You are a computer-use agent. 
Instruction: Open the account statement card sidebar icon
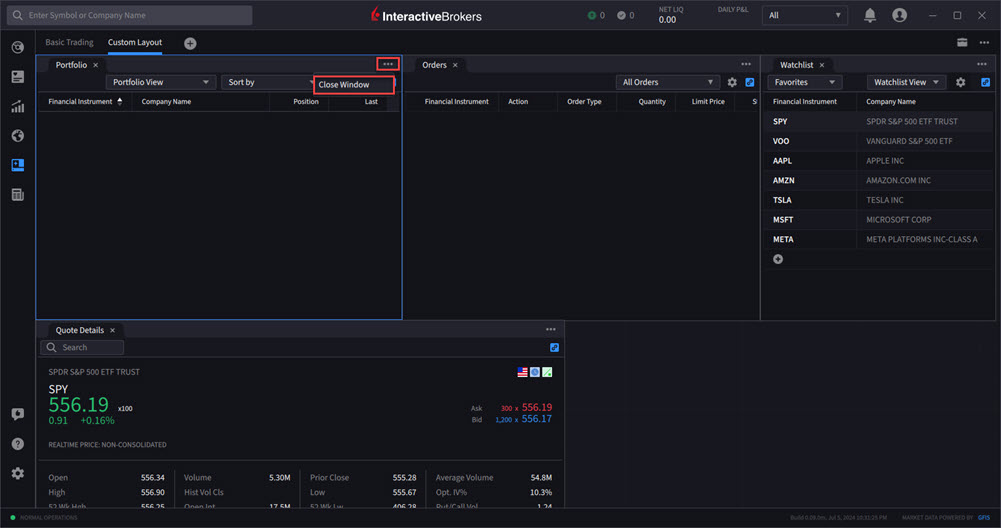tap(18, 77)
